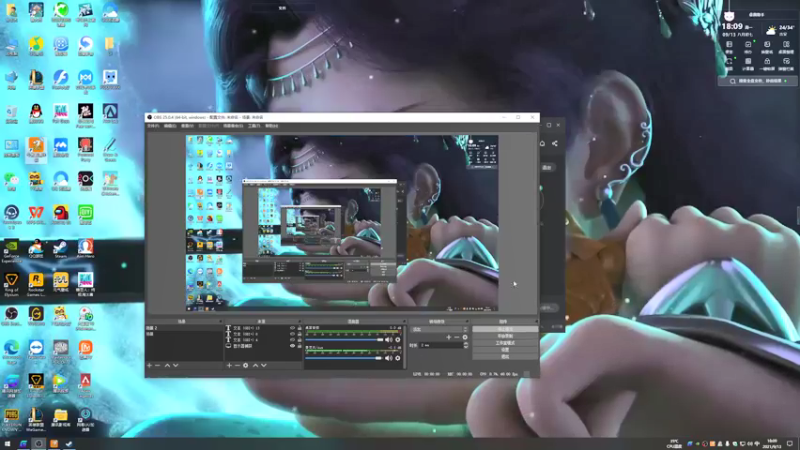Viewport: 800px width, 450px height.
Task: Open GeForce Experience desktop icon
Action: click(x=11, y=251)
